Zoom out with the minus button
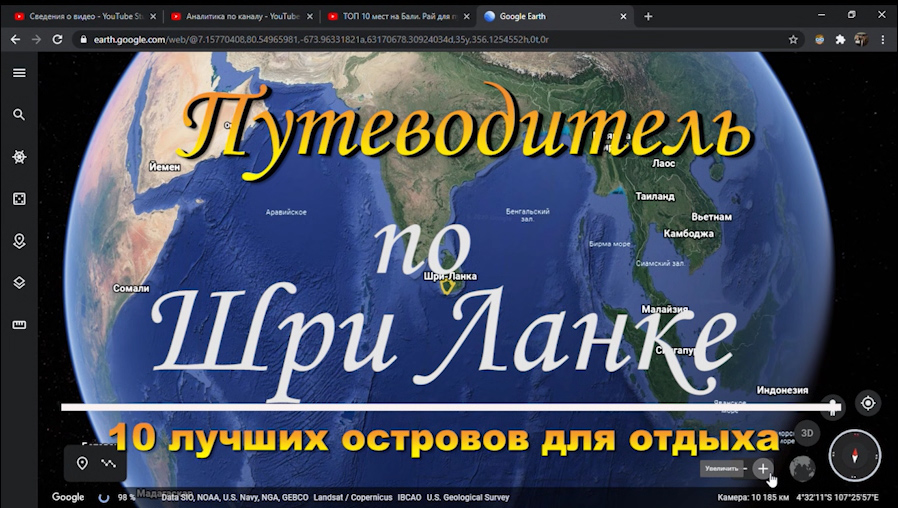This screenshot has width=898, height=508. (x=745, y=468)
